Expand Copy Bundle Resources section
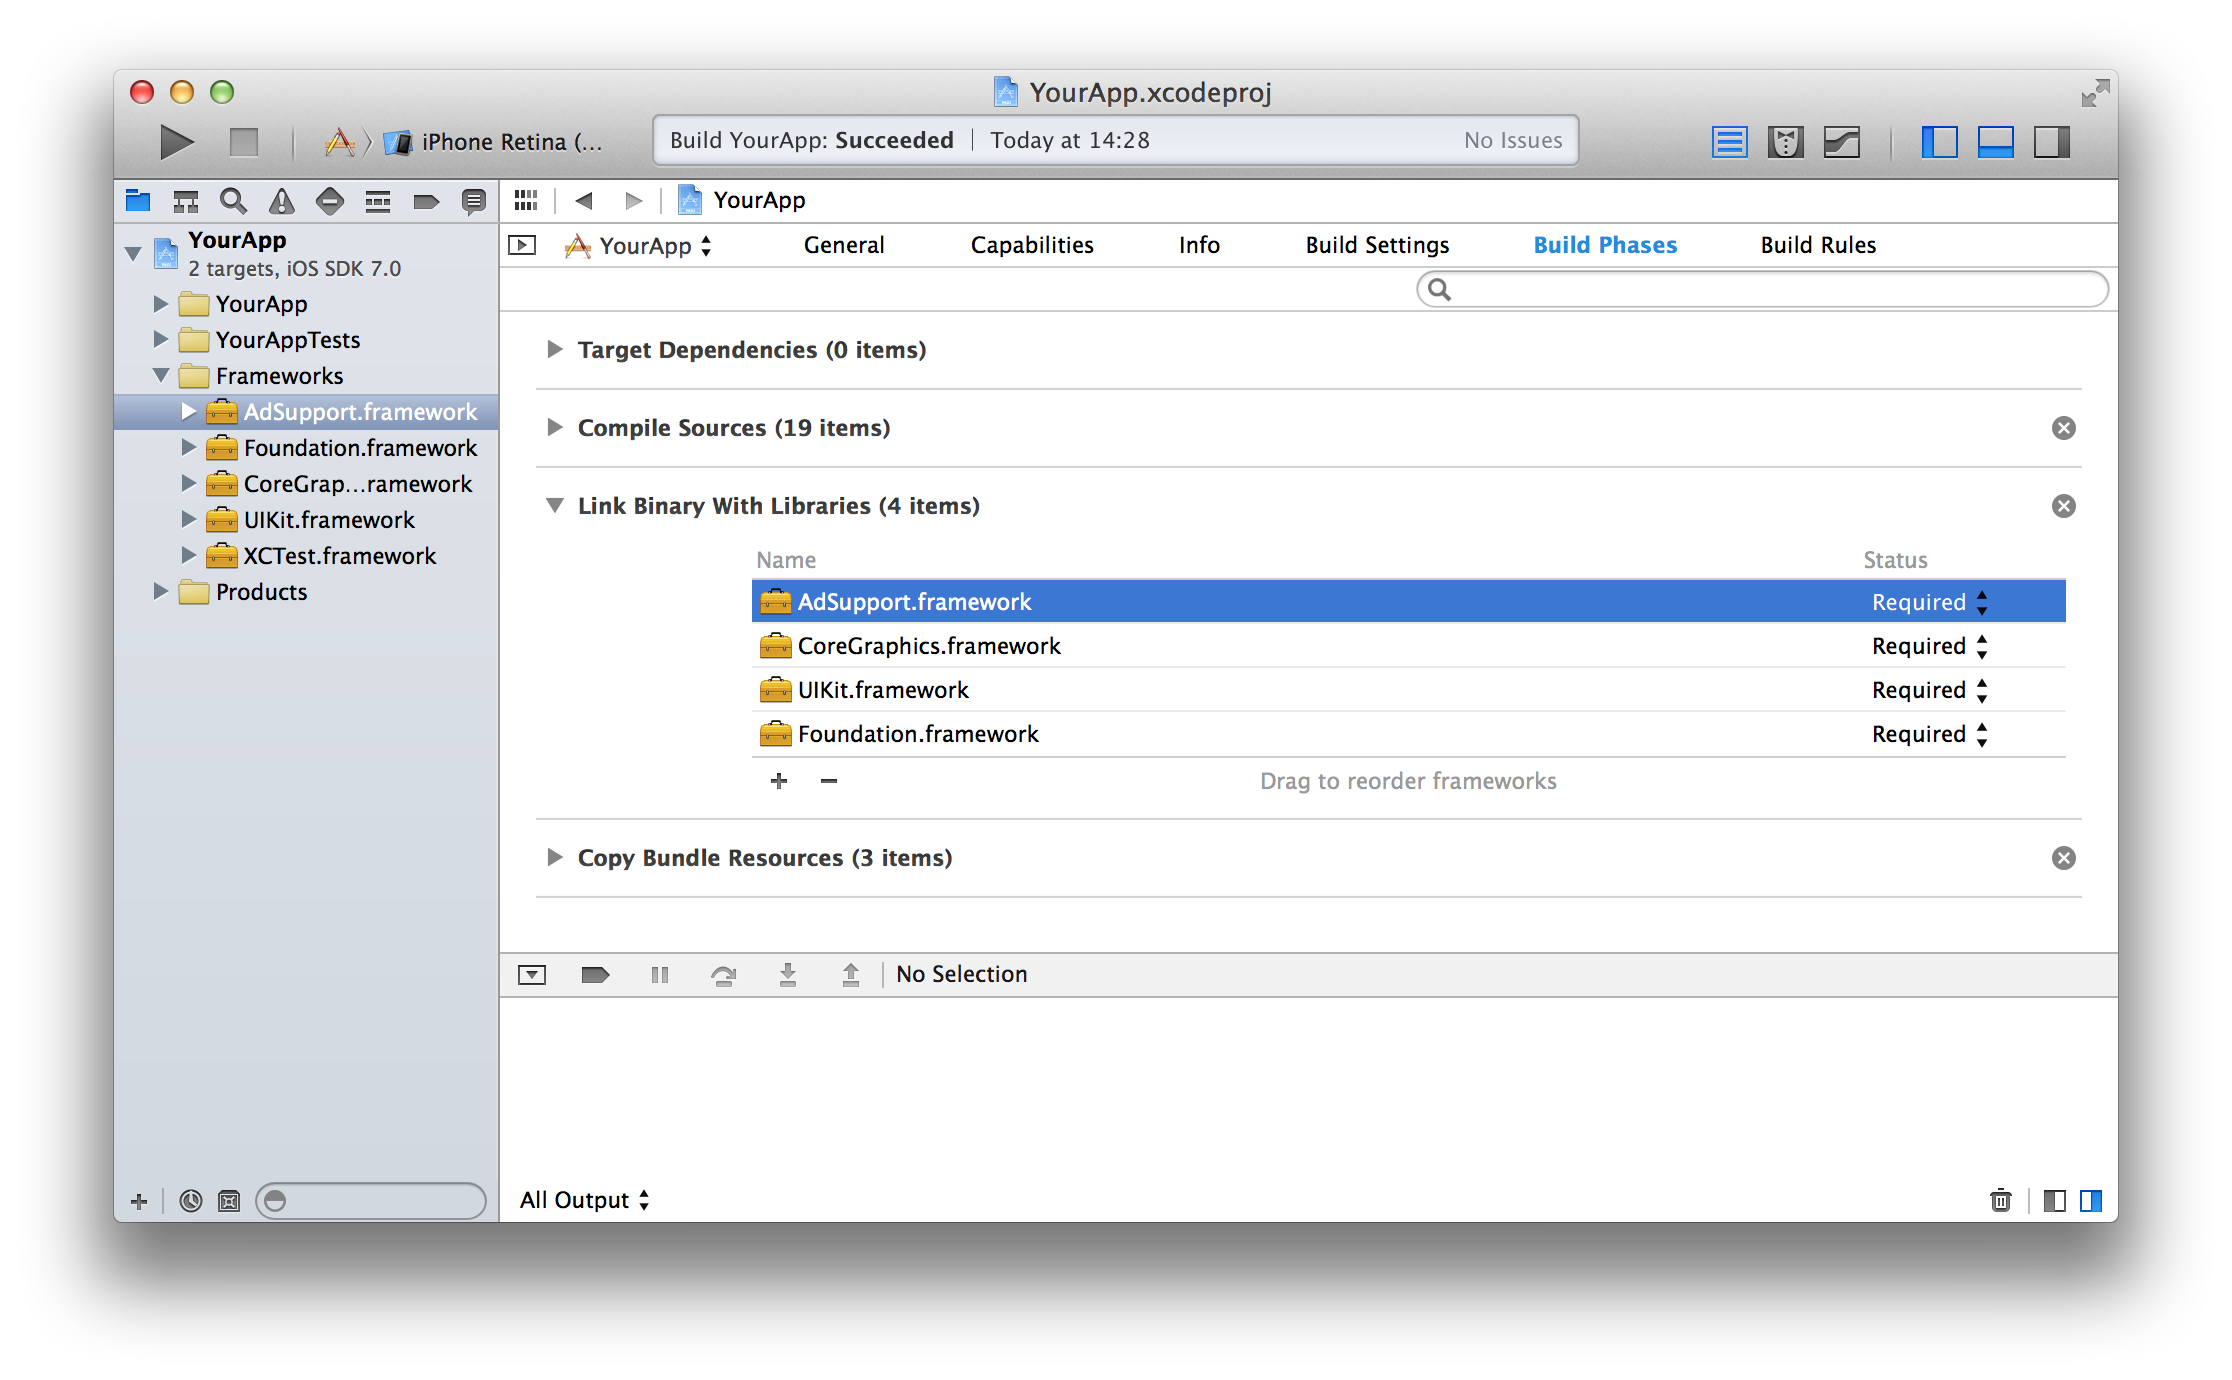2232x1380 pixels. pyautogui.click(x=554, y=857)
